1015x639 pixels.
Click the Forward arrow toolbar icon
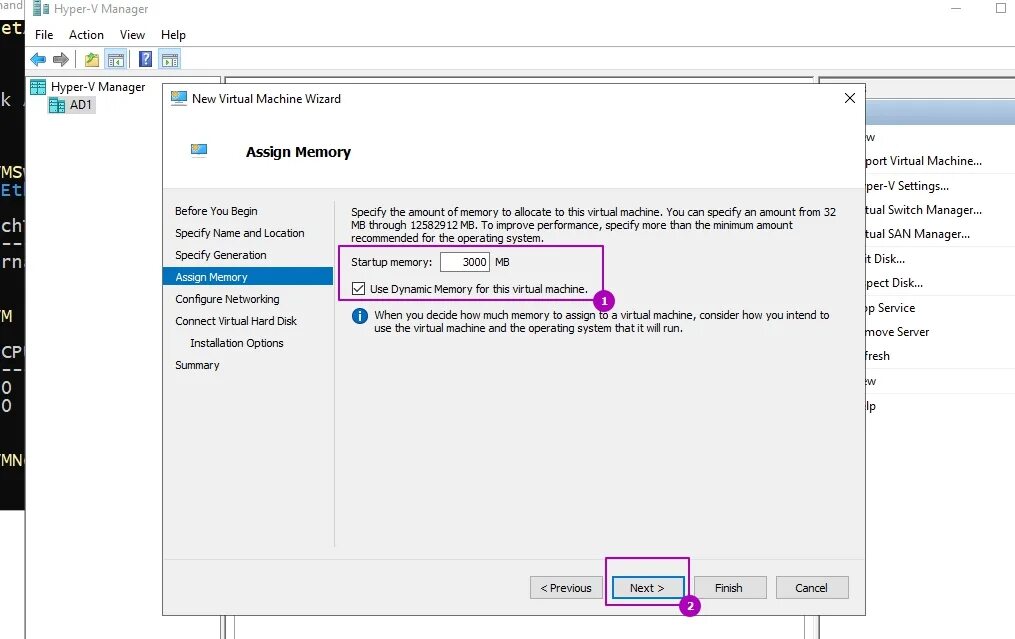[61, 60]
